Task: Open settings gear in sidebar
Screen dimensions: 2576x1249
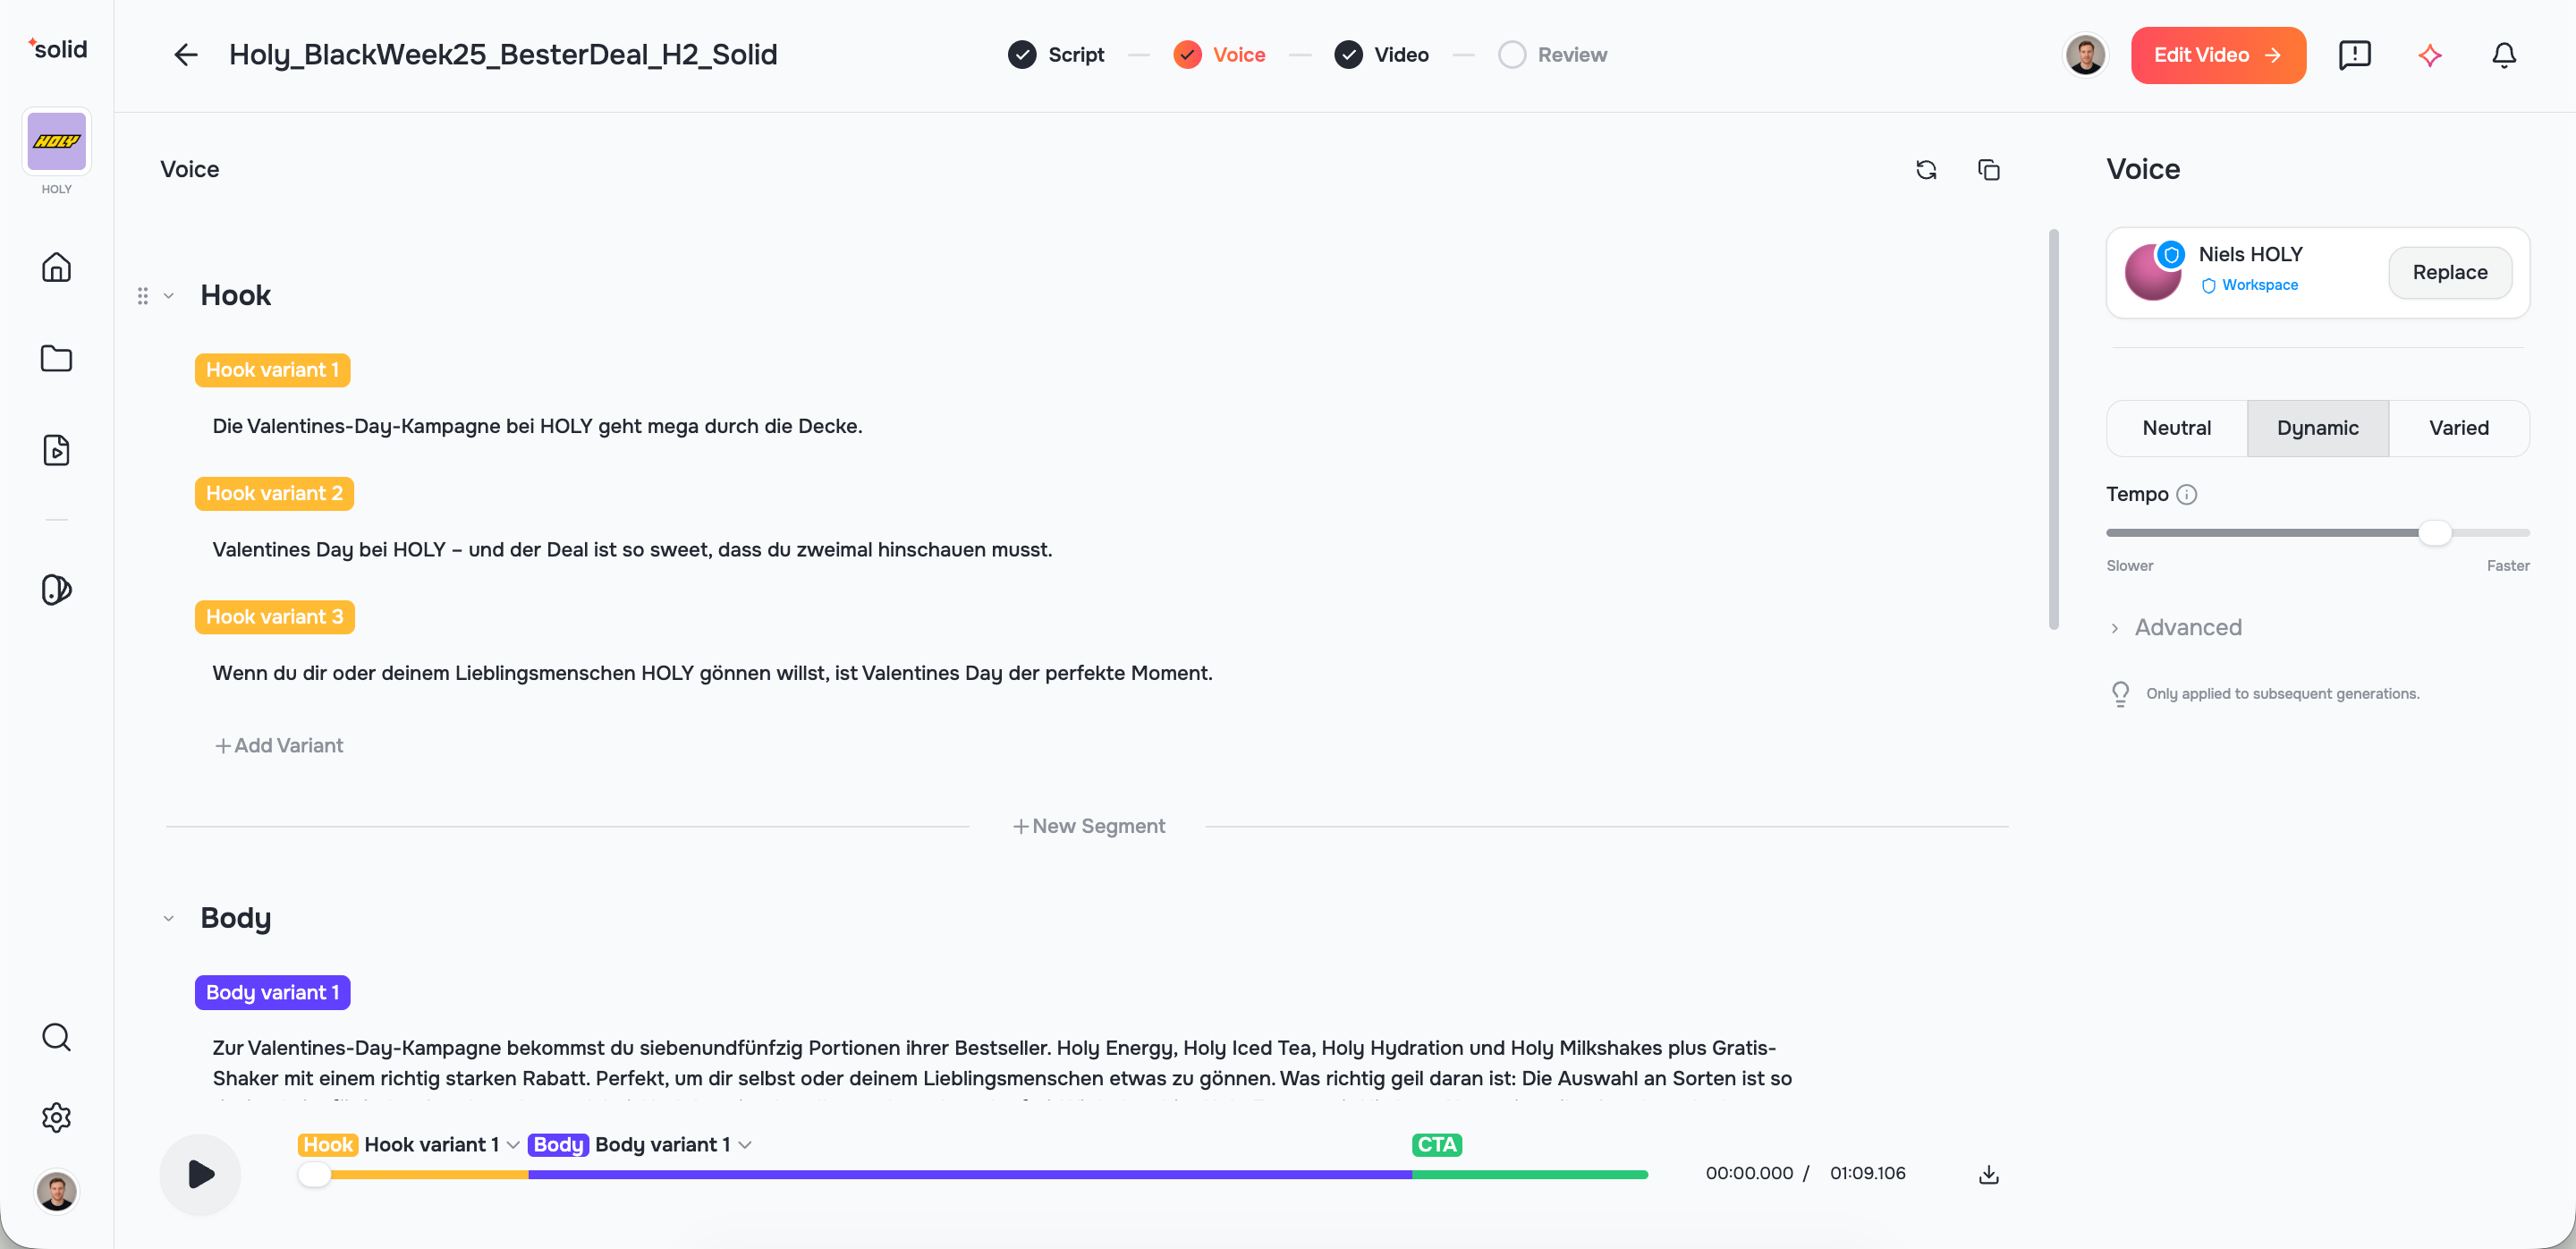Action: coord(57,1117)
